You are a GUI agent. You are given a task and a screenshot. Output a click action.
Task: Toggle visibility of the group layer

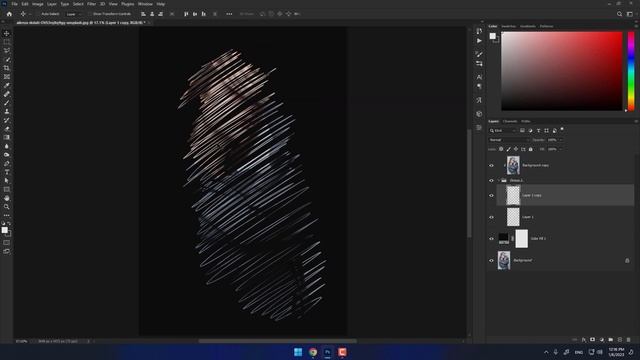pos(491,180)
